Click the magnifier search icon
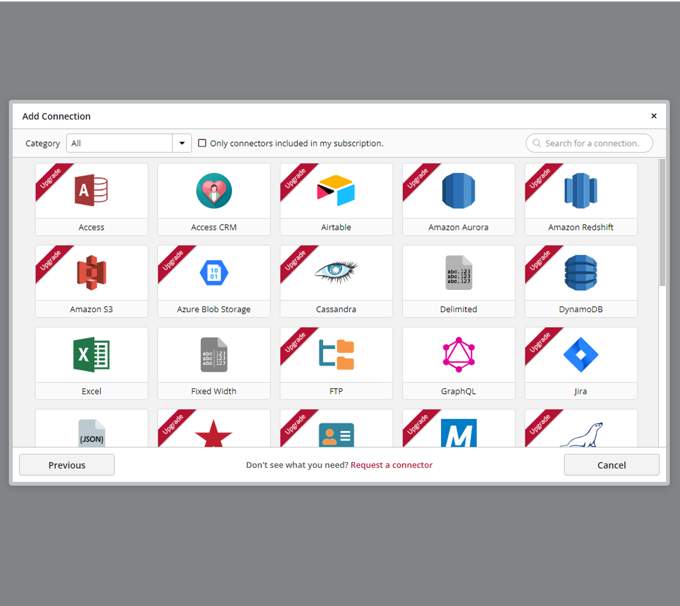Viewport: 680px width, 606px height. click(536, 143)
